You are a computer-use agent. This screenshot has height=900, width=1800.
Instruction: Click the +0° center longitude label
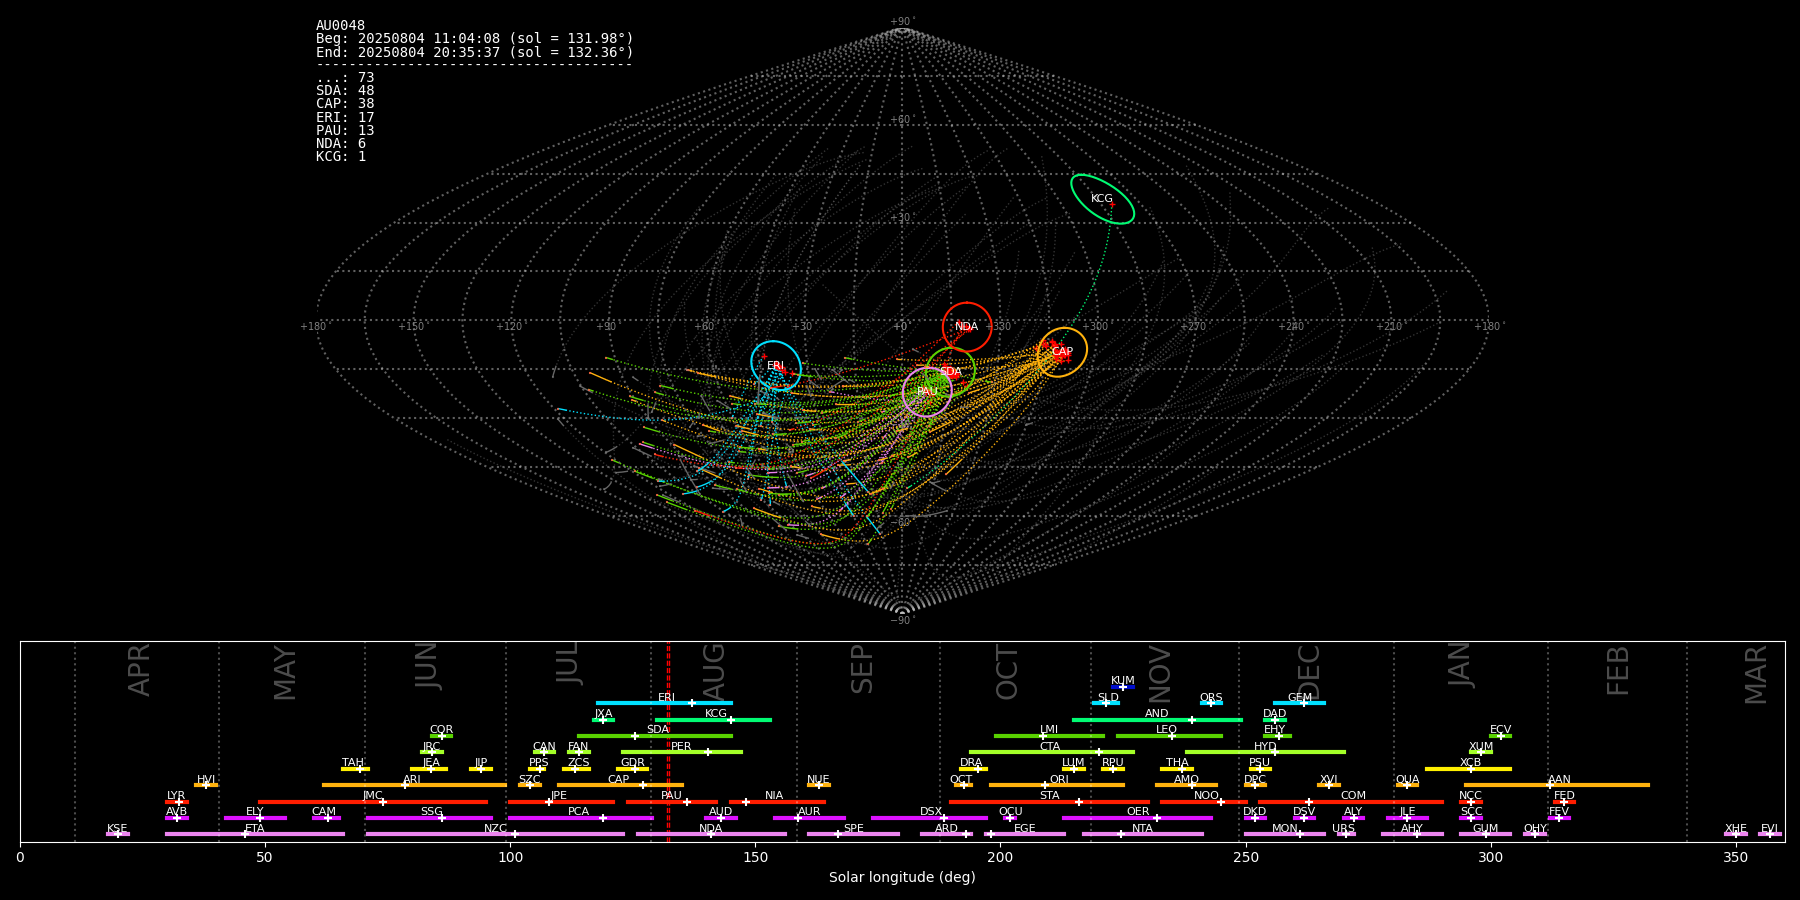tap(901, 327)
